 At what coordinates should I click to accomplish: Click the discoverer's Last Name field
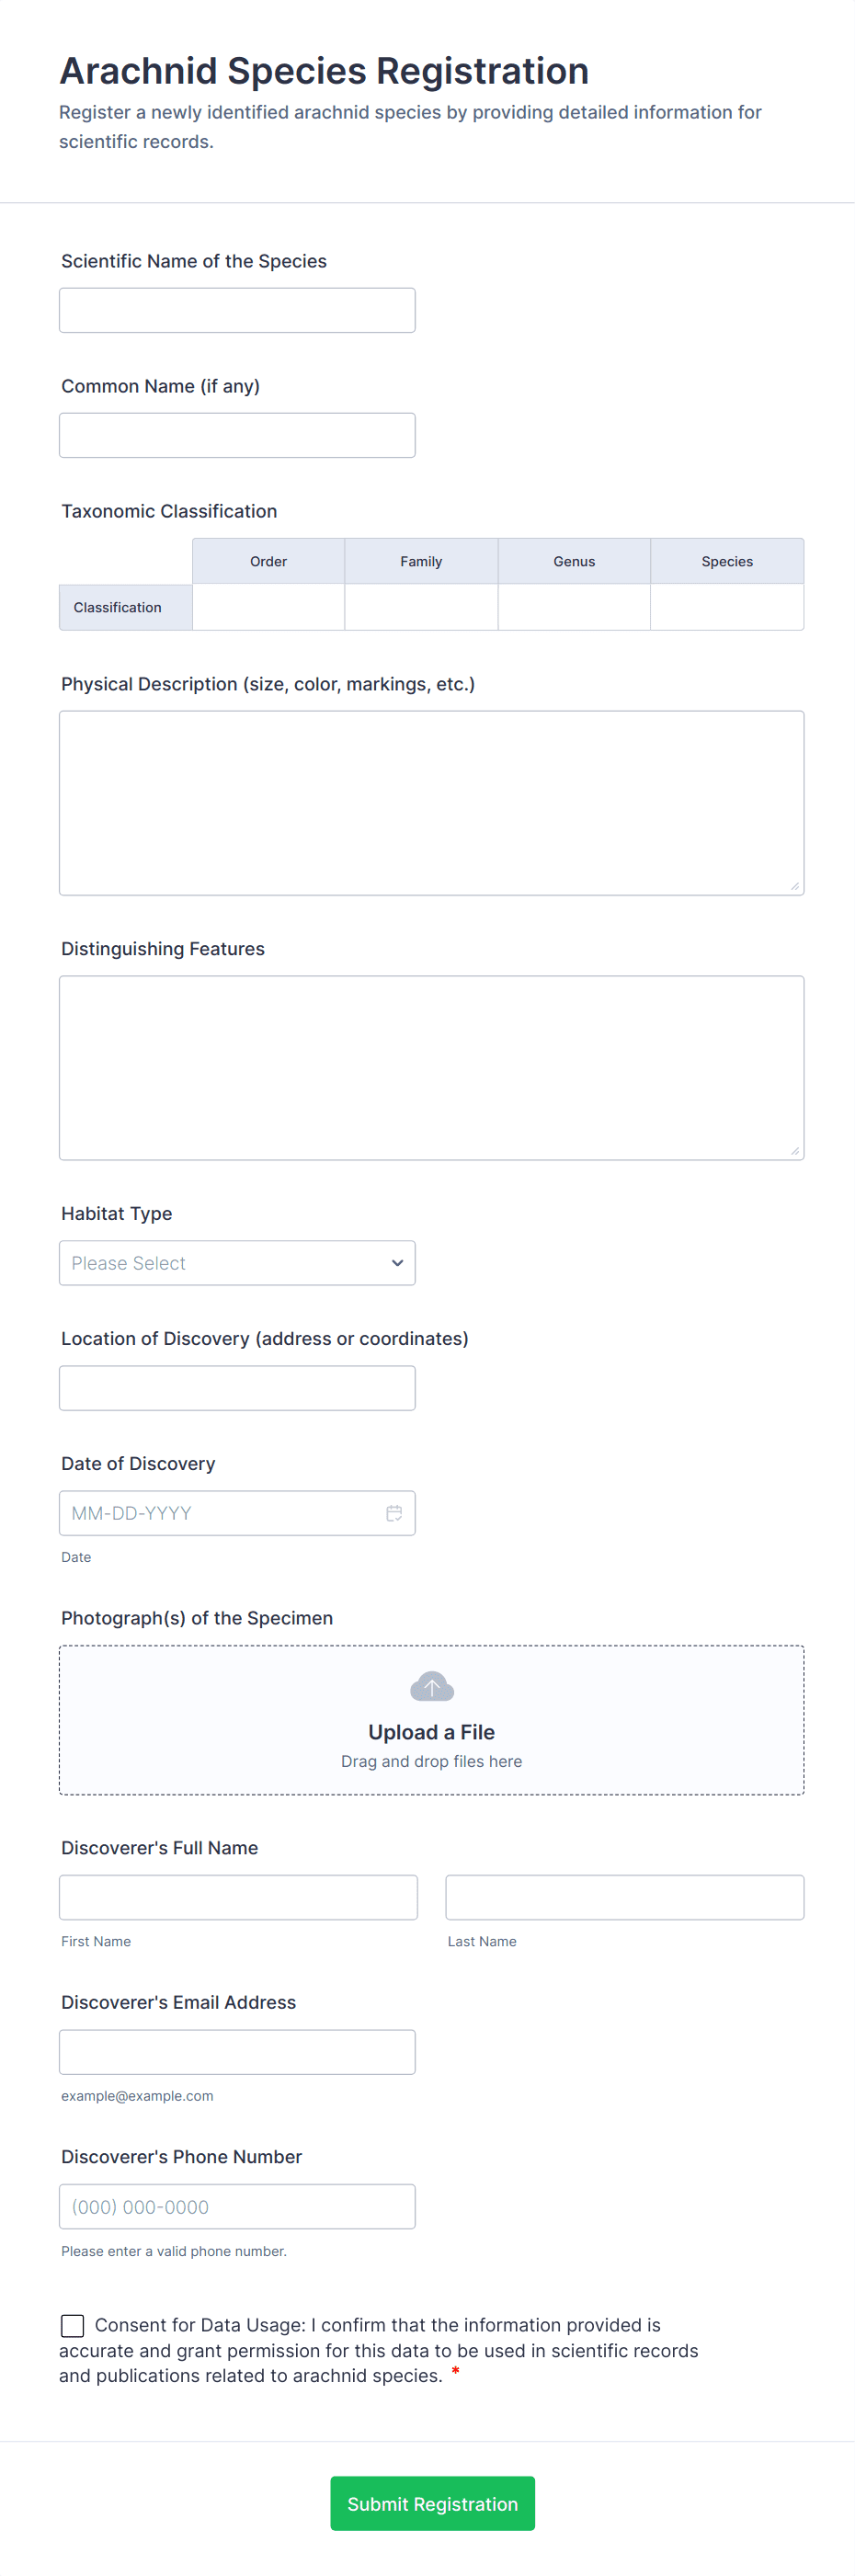pos(624,1897)
